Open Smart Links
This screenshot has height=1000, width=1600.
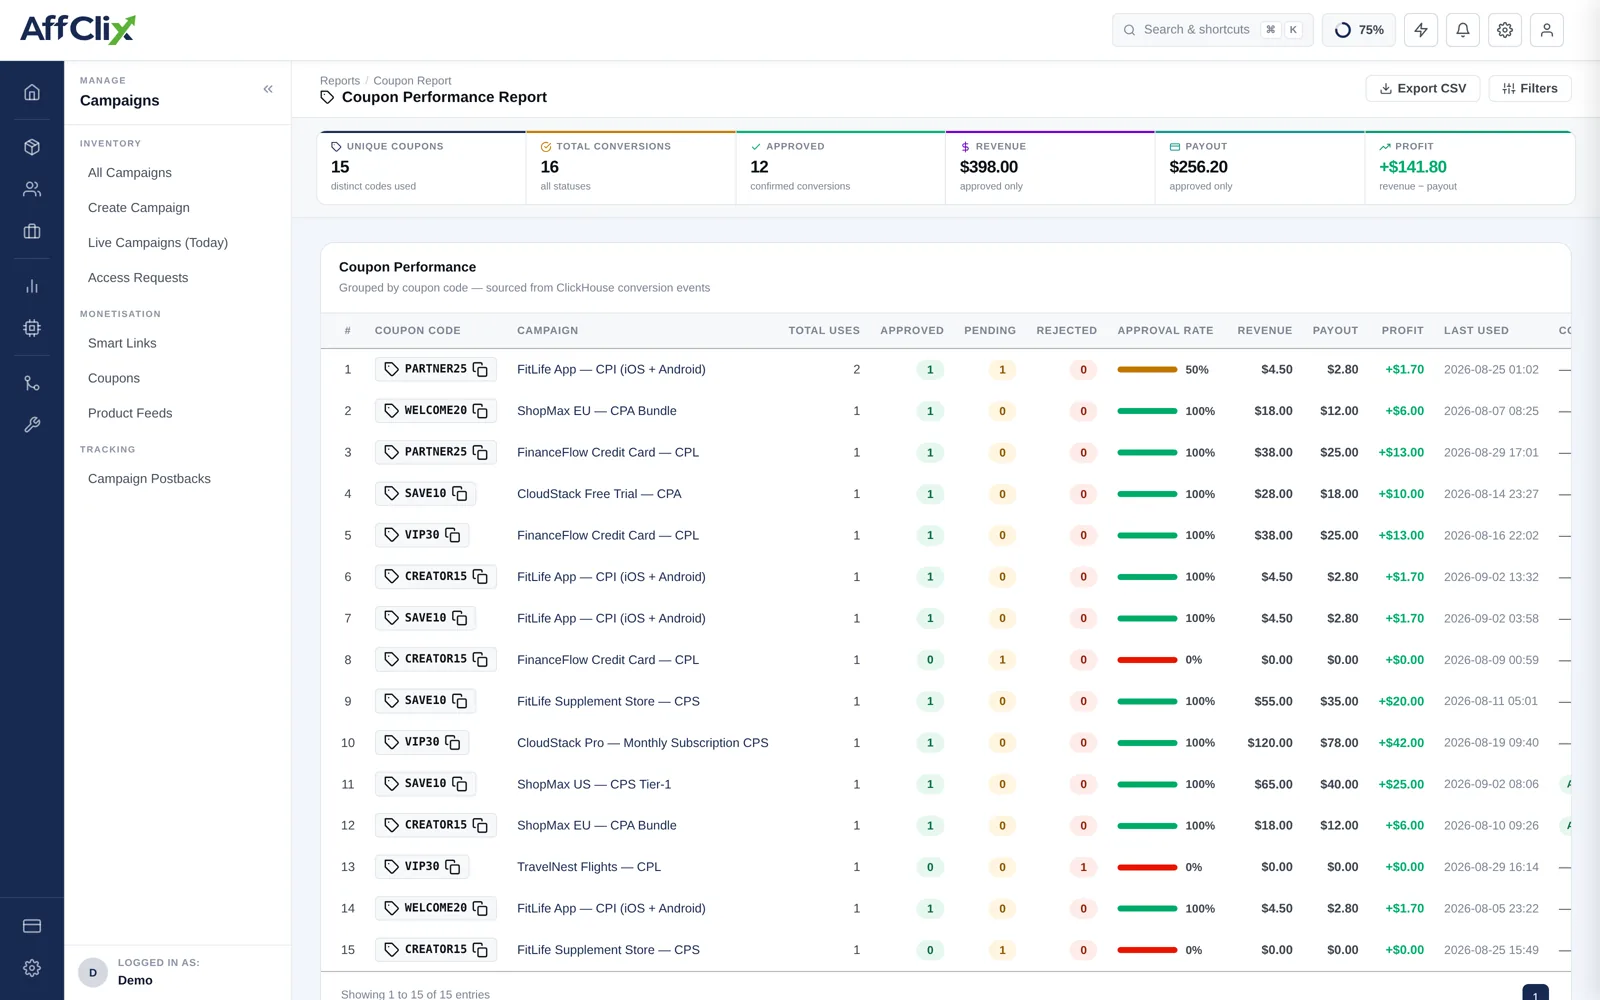[122, 343]
